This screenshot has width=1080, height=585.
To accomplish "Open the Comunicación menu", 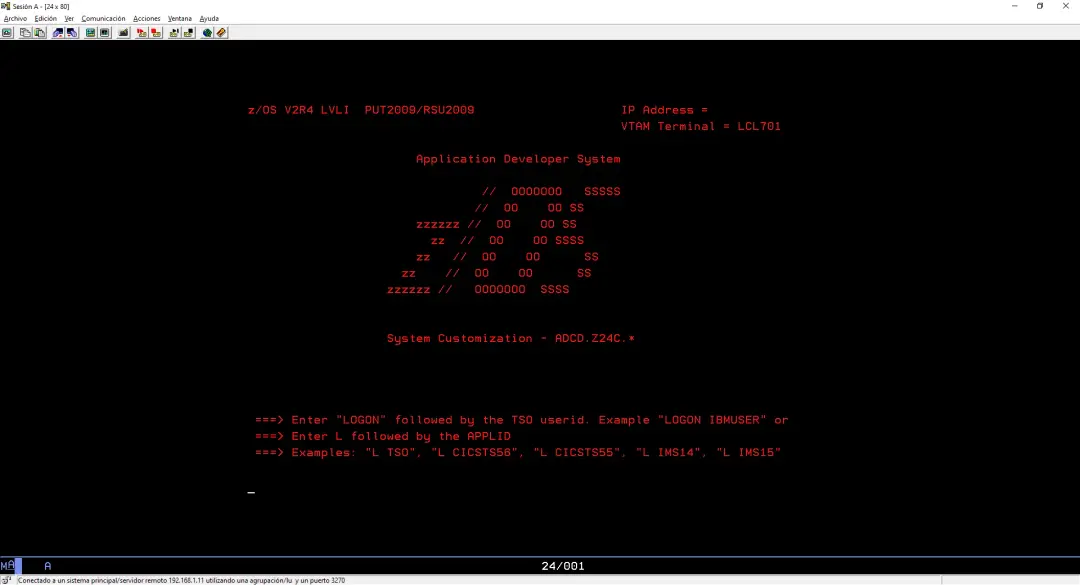I will pos(103,19).
